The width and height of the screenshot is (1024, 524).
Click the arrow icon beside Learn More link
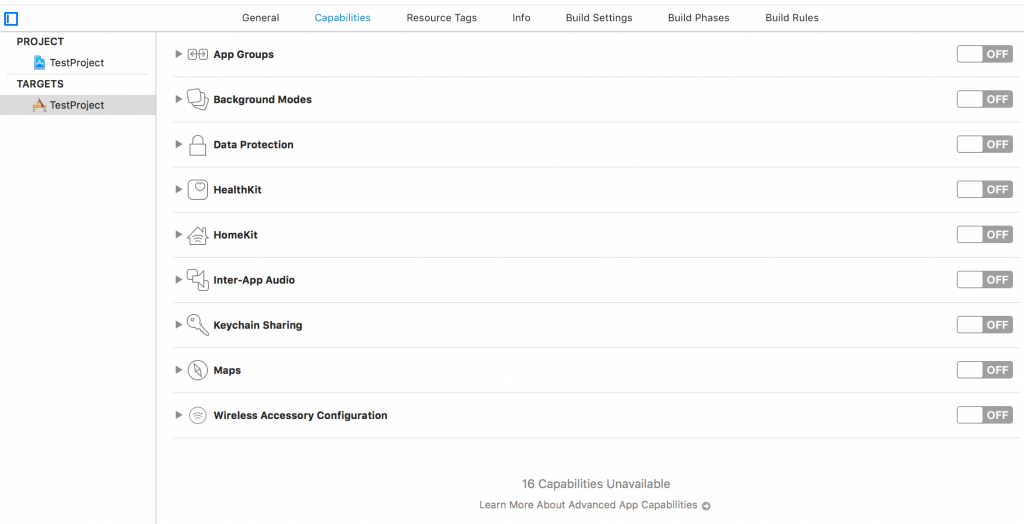tap(706, 505)
